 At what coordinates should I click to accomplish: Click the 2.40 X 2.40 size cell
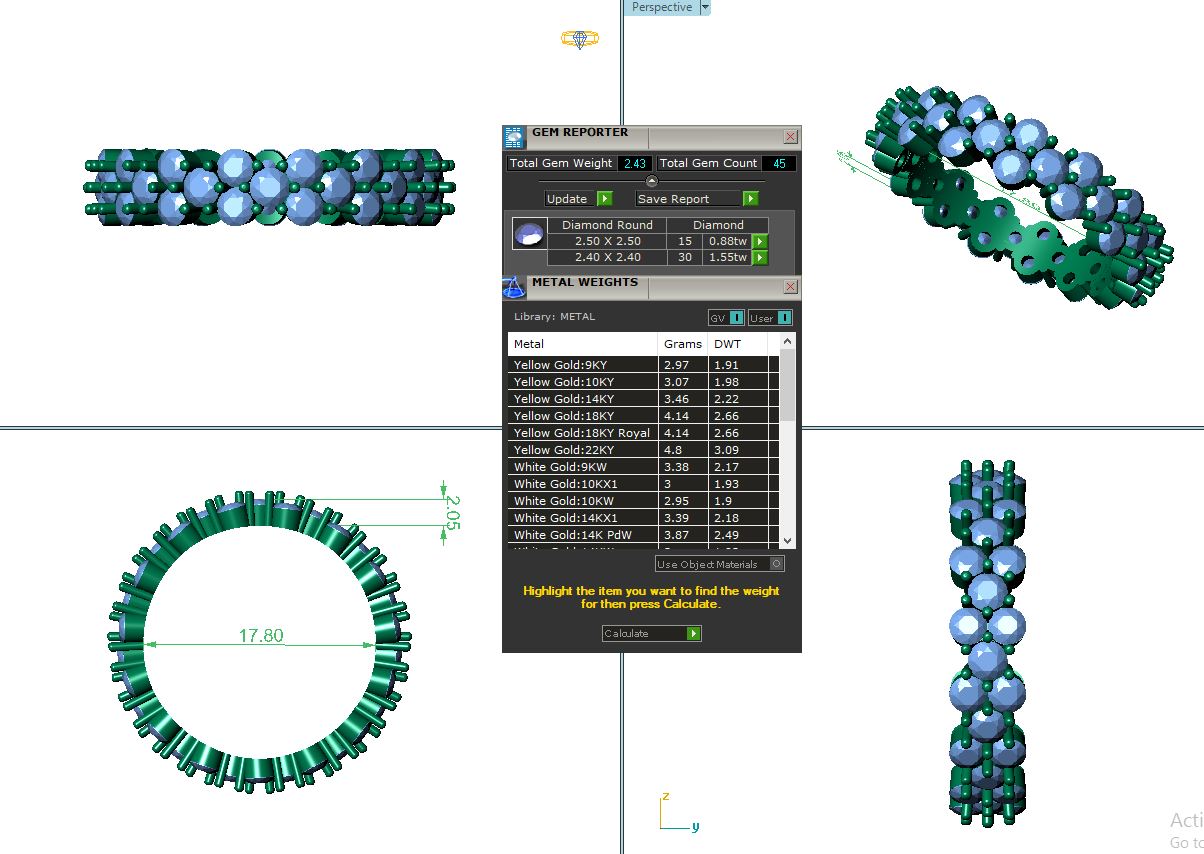tap(607, 257)
